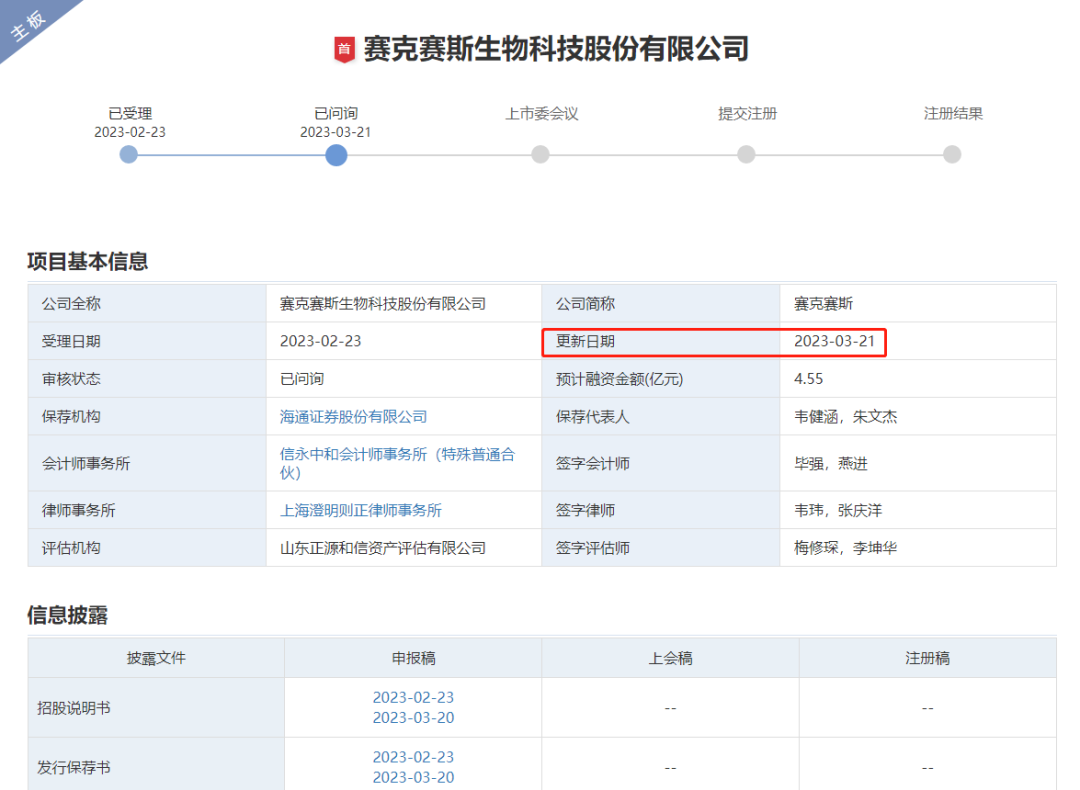Click the 披露文件 column header
The width and height of the screenshot is (1080, 790).
pyautogui.click(x=156, y=658)
